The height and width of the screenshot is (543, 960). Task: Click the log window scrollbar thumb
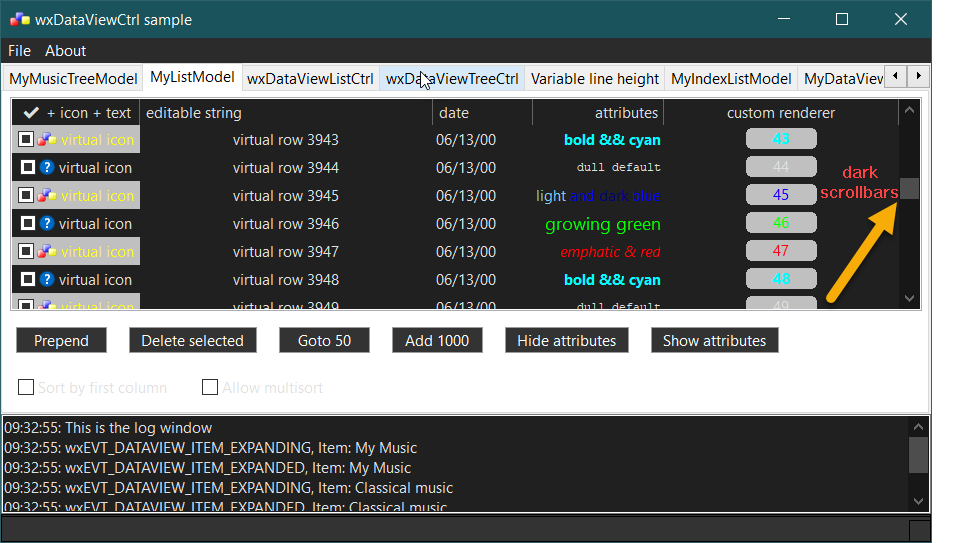(918, 455)
